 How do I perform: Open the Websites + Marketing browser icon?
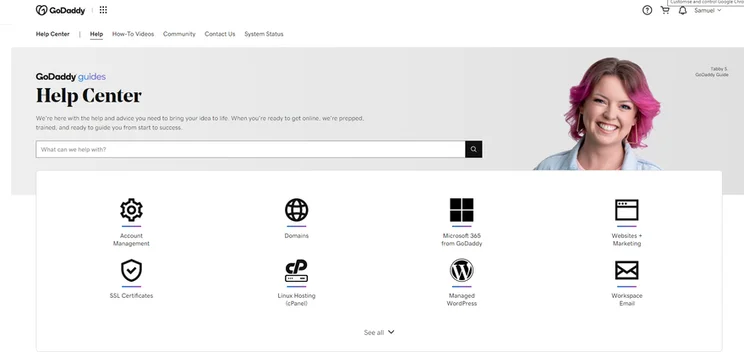627,210
